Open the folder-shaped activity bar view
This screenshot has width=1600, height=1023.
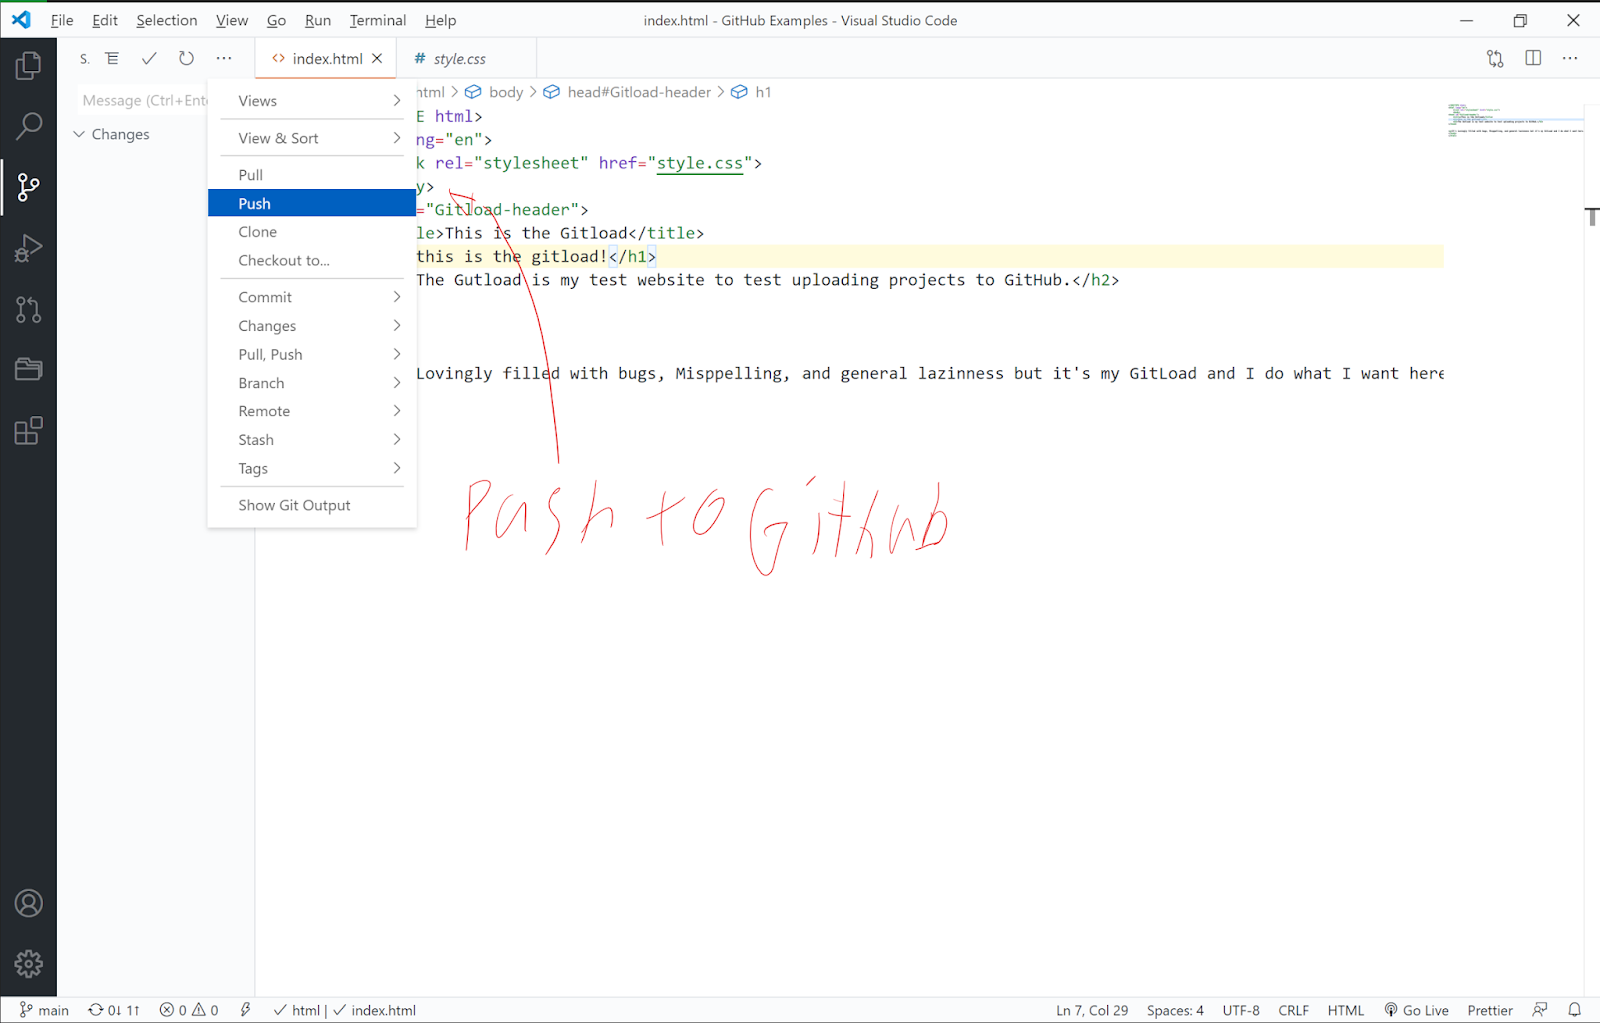28,370
